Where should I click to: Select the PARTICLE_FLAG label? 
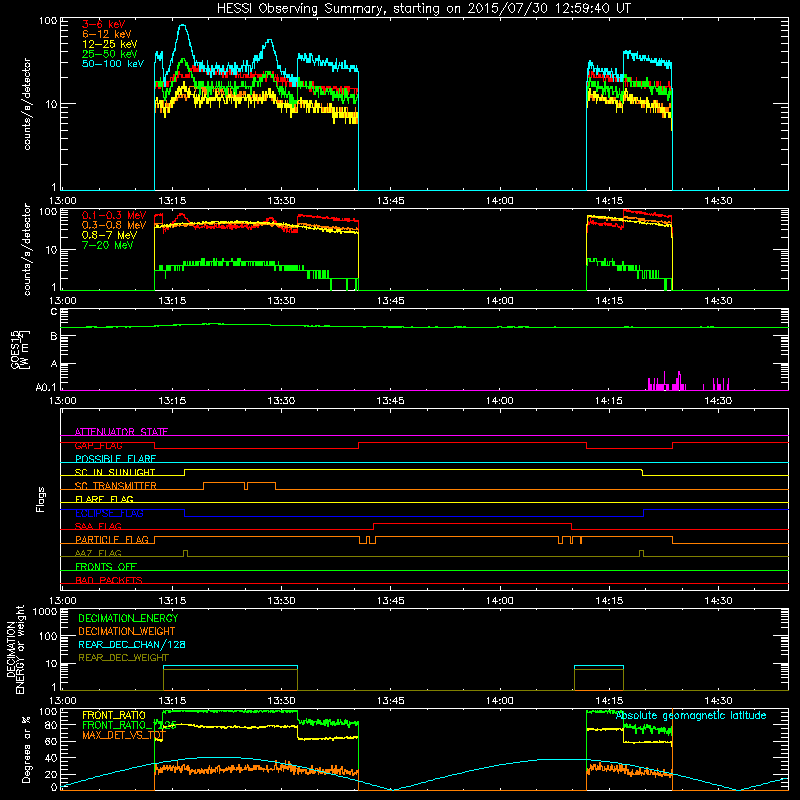(112, 540)
